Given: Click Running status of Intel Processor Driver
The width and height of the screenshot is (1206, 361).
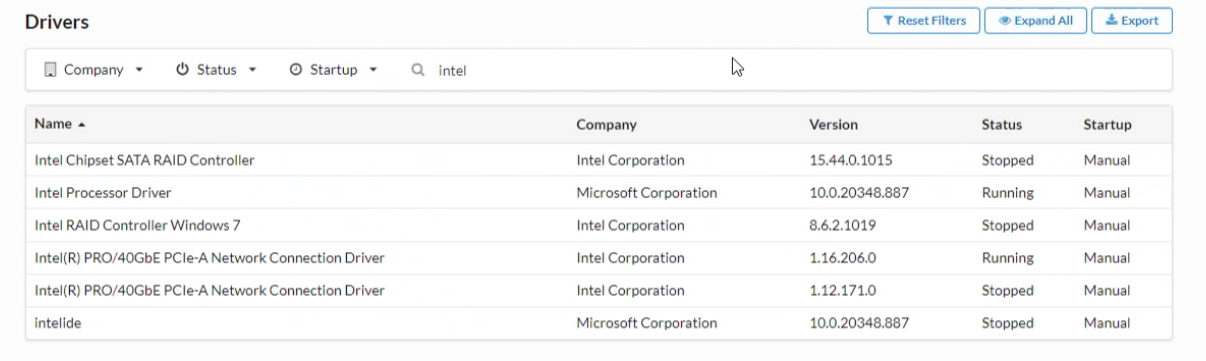Looking at the screenshot, I should click(x=1008, y=192).
